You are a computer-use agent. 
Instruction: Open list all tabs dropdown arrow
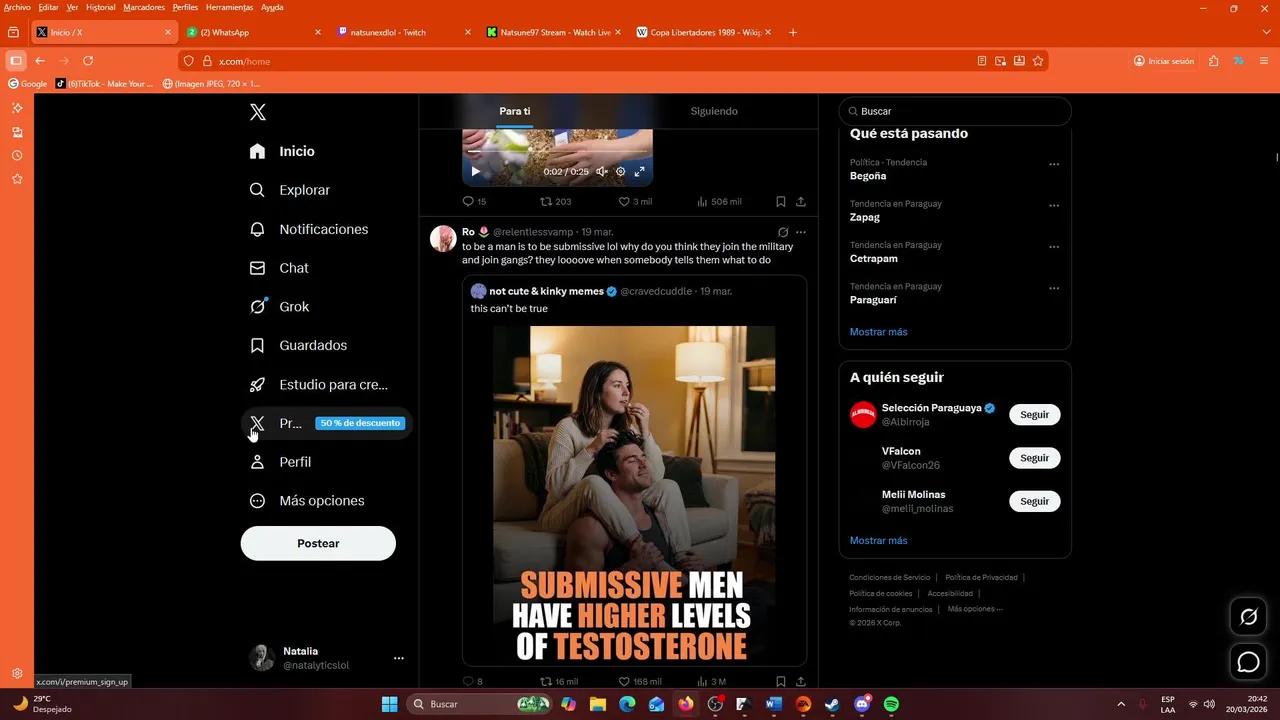(1266, 32)
